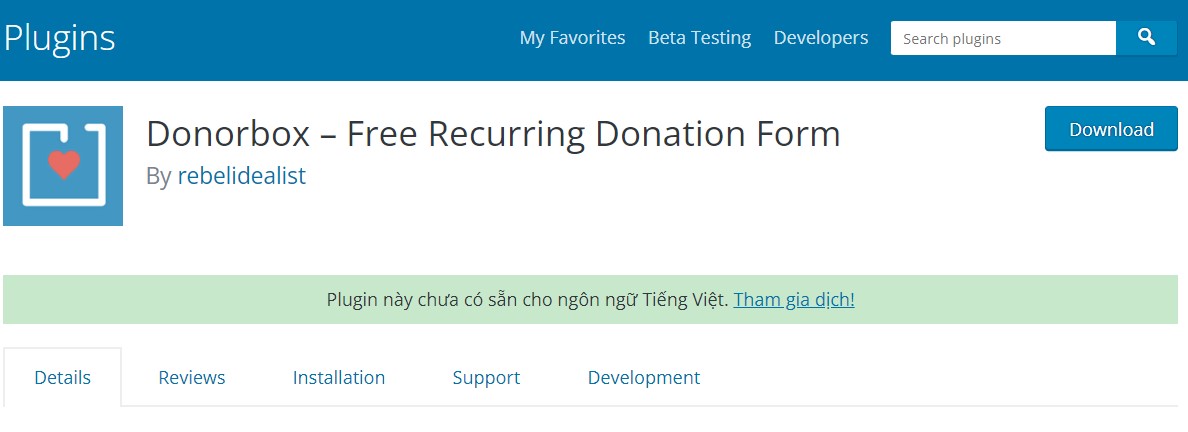Click the red heart in Donorbox logo

(x=64, y=164)
